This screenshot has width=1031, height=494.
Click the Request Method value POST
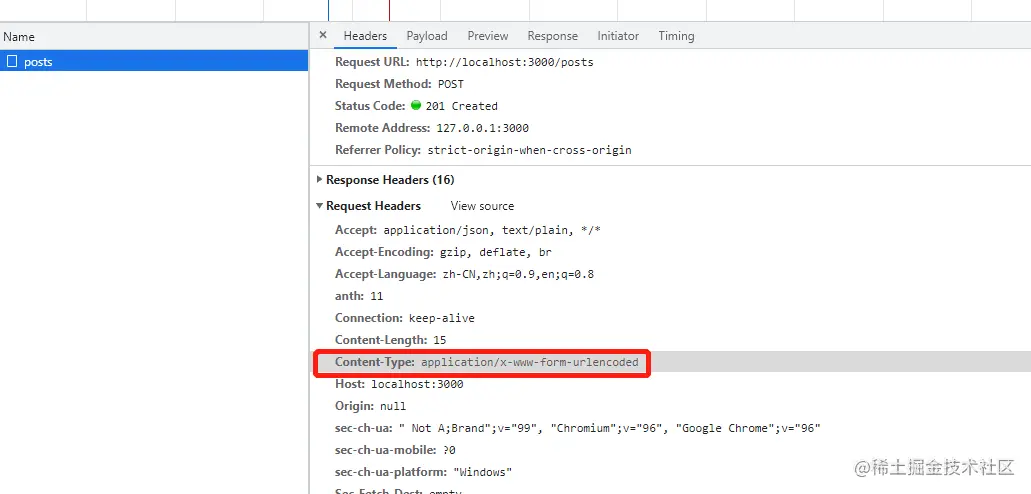click(x=451, y=84)
